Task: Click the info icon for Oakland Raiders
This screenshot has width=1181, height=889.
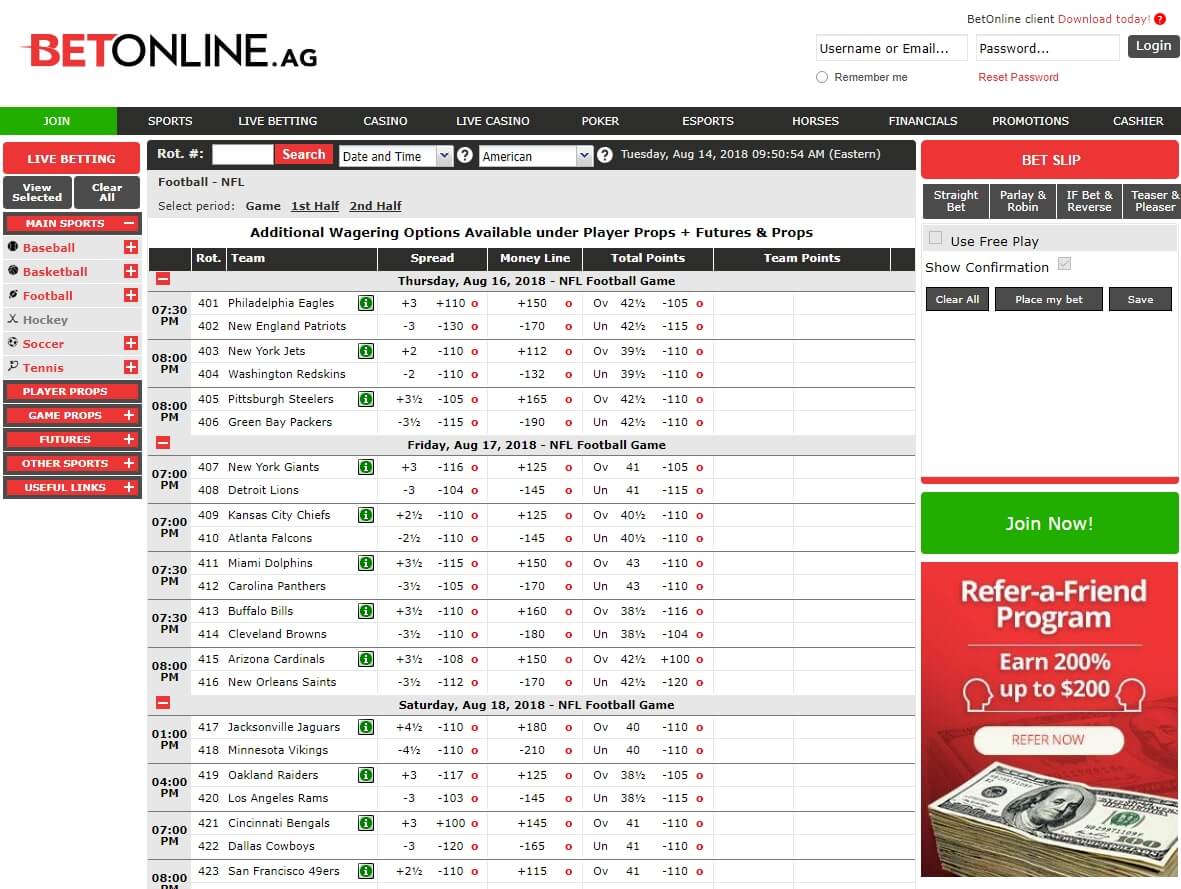Action: coord(366,775)
